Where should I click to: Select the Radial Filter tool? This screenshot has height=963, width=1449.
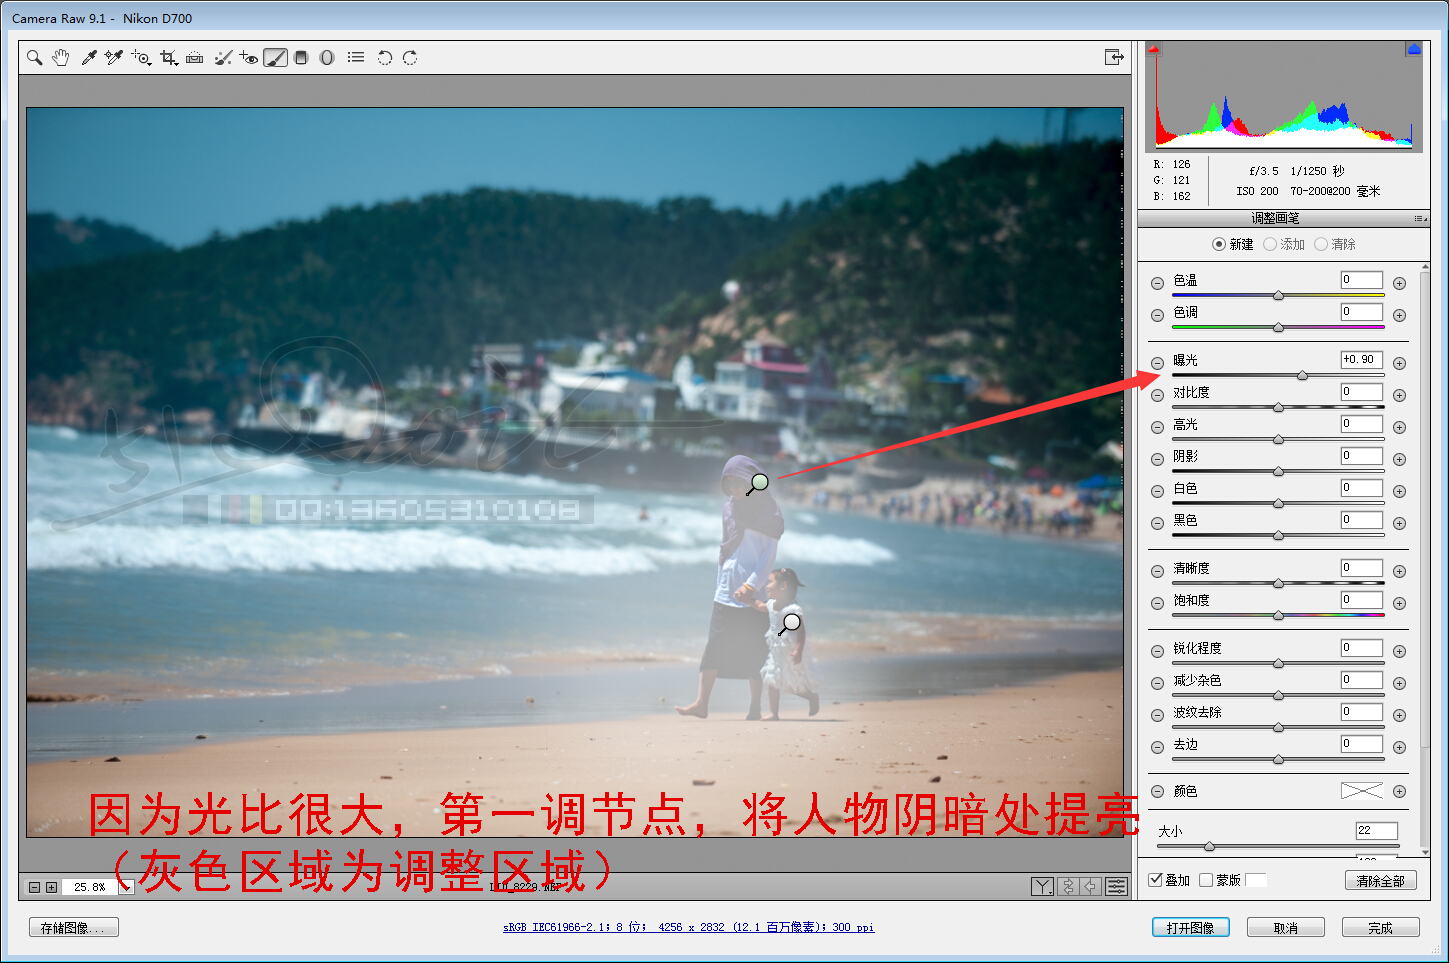click(x=327, y=58)
